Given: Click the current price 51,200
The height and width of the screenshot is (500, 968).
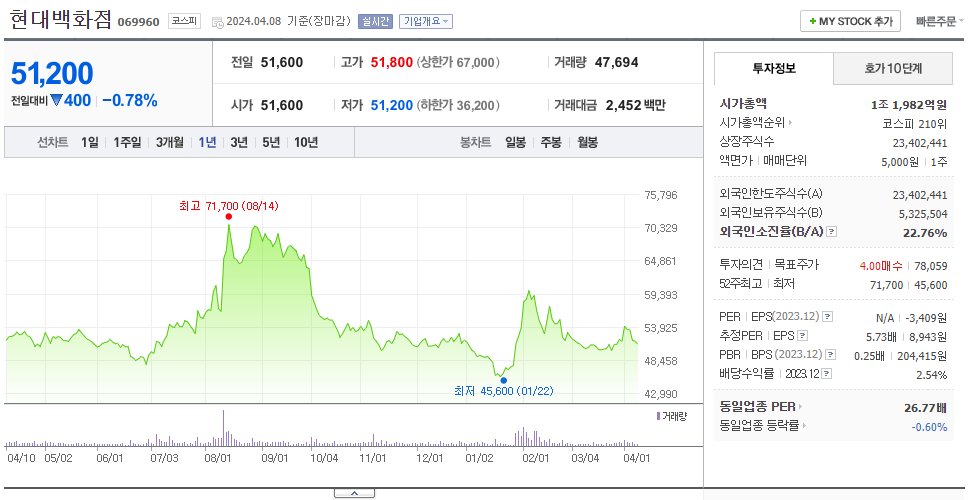Looking at the screenshot, I should 52,73.
